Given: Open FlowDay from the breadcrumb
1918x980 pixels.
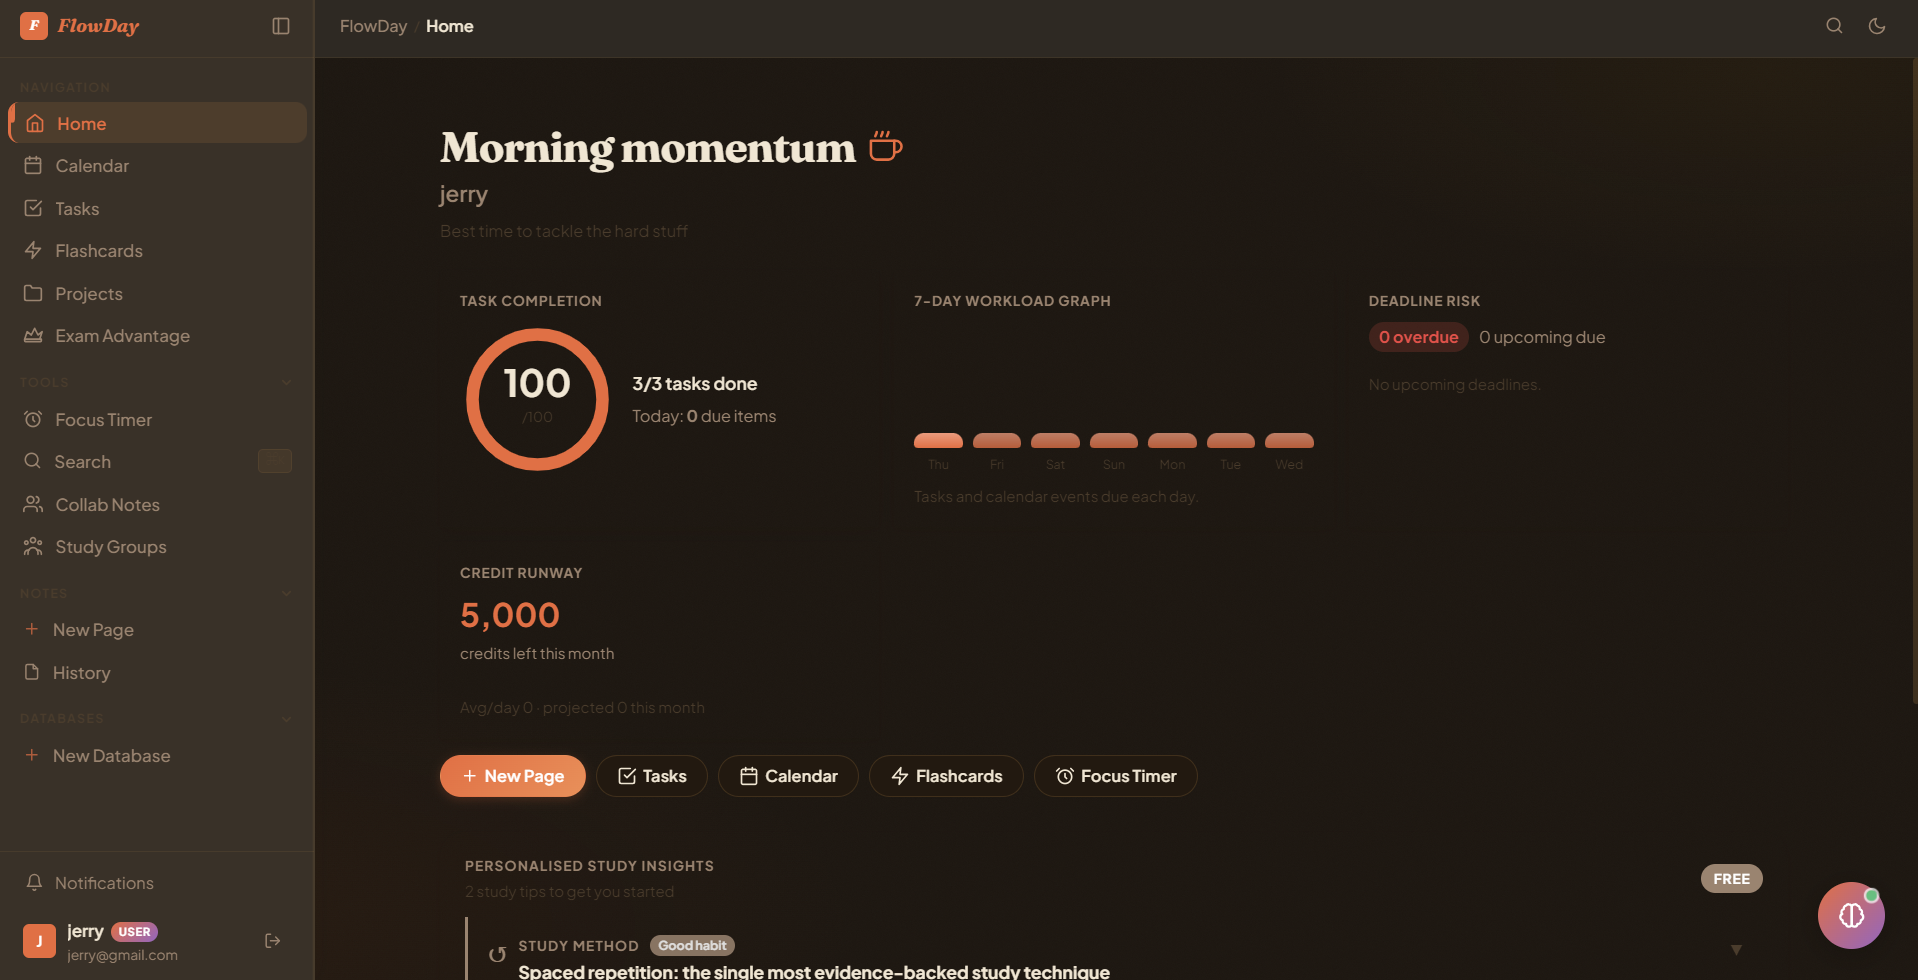Looking at the screenshot, I should click(x=373, y=26).
